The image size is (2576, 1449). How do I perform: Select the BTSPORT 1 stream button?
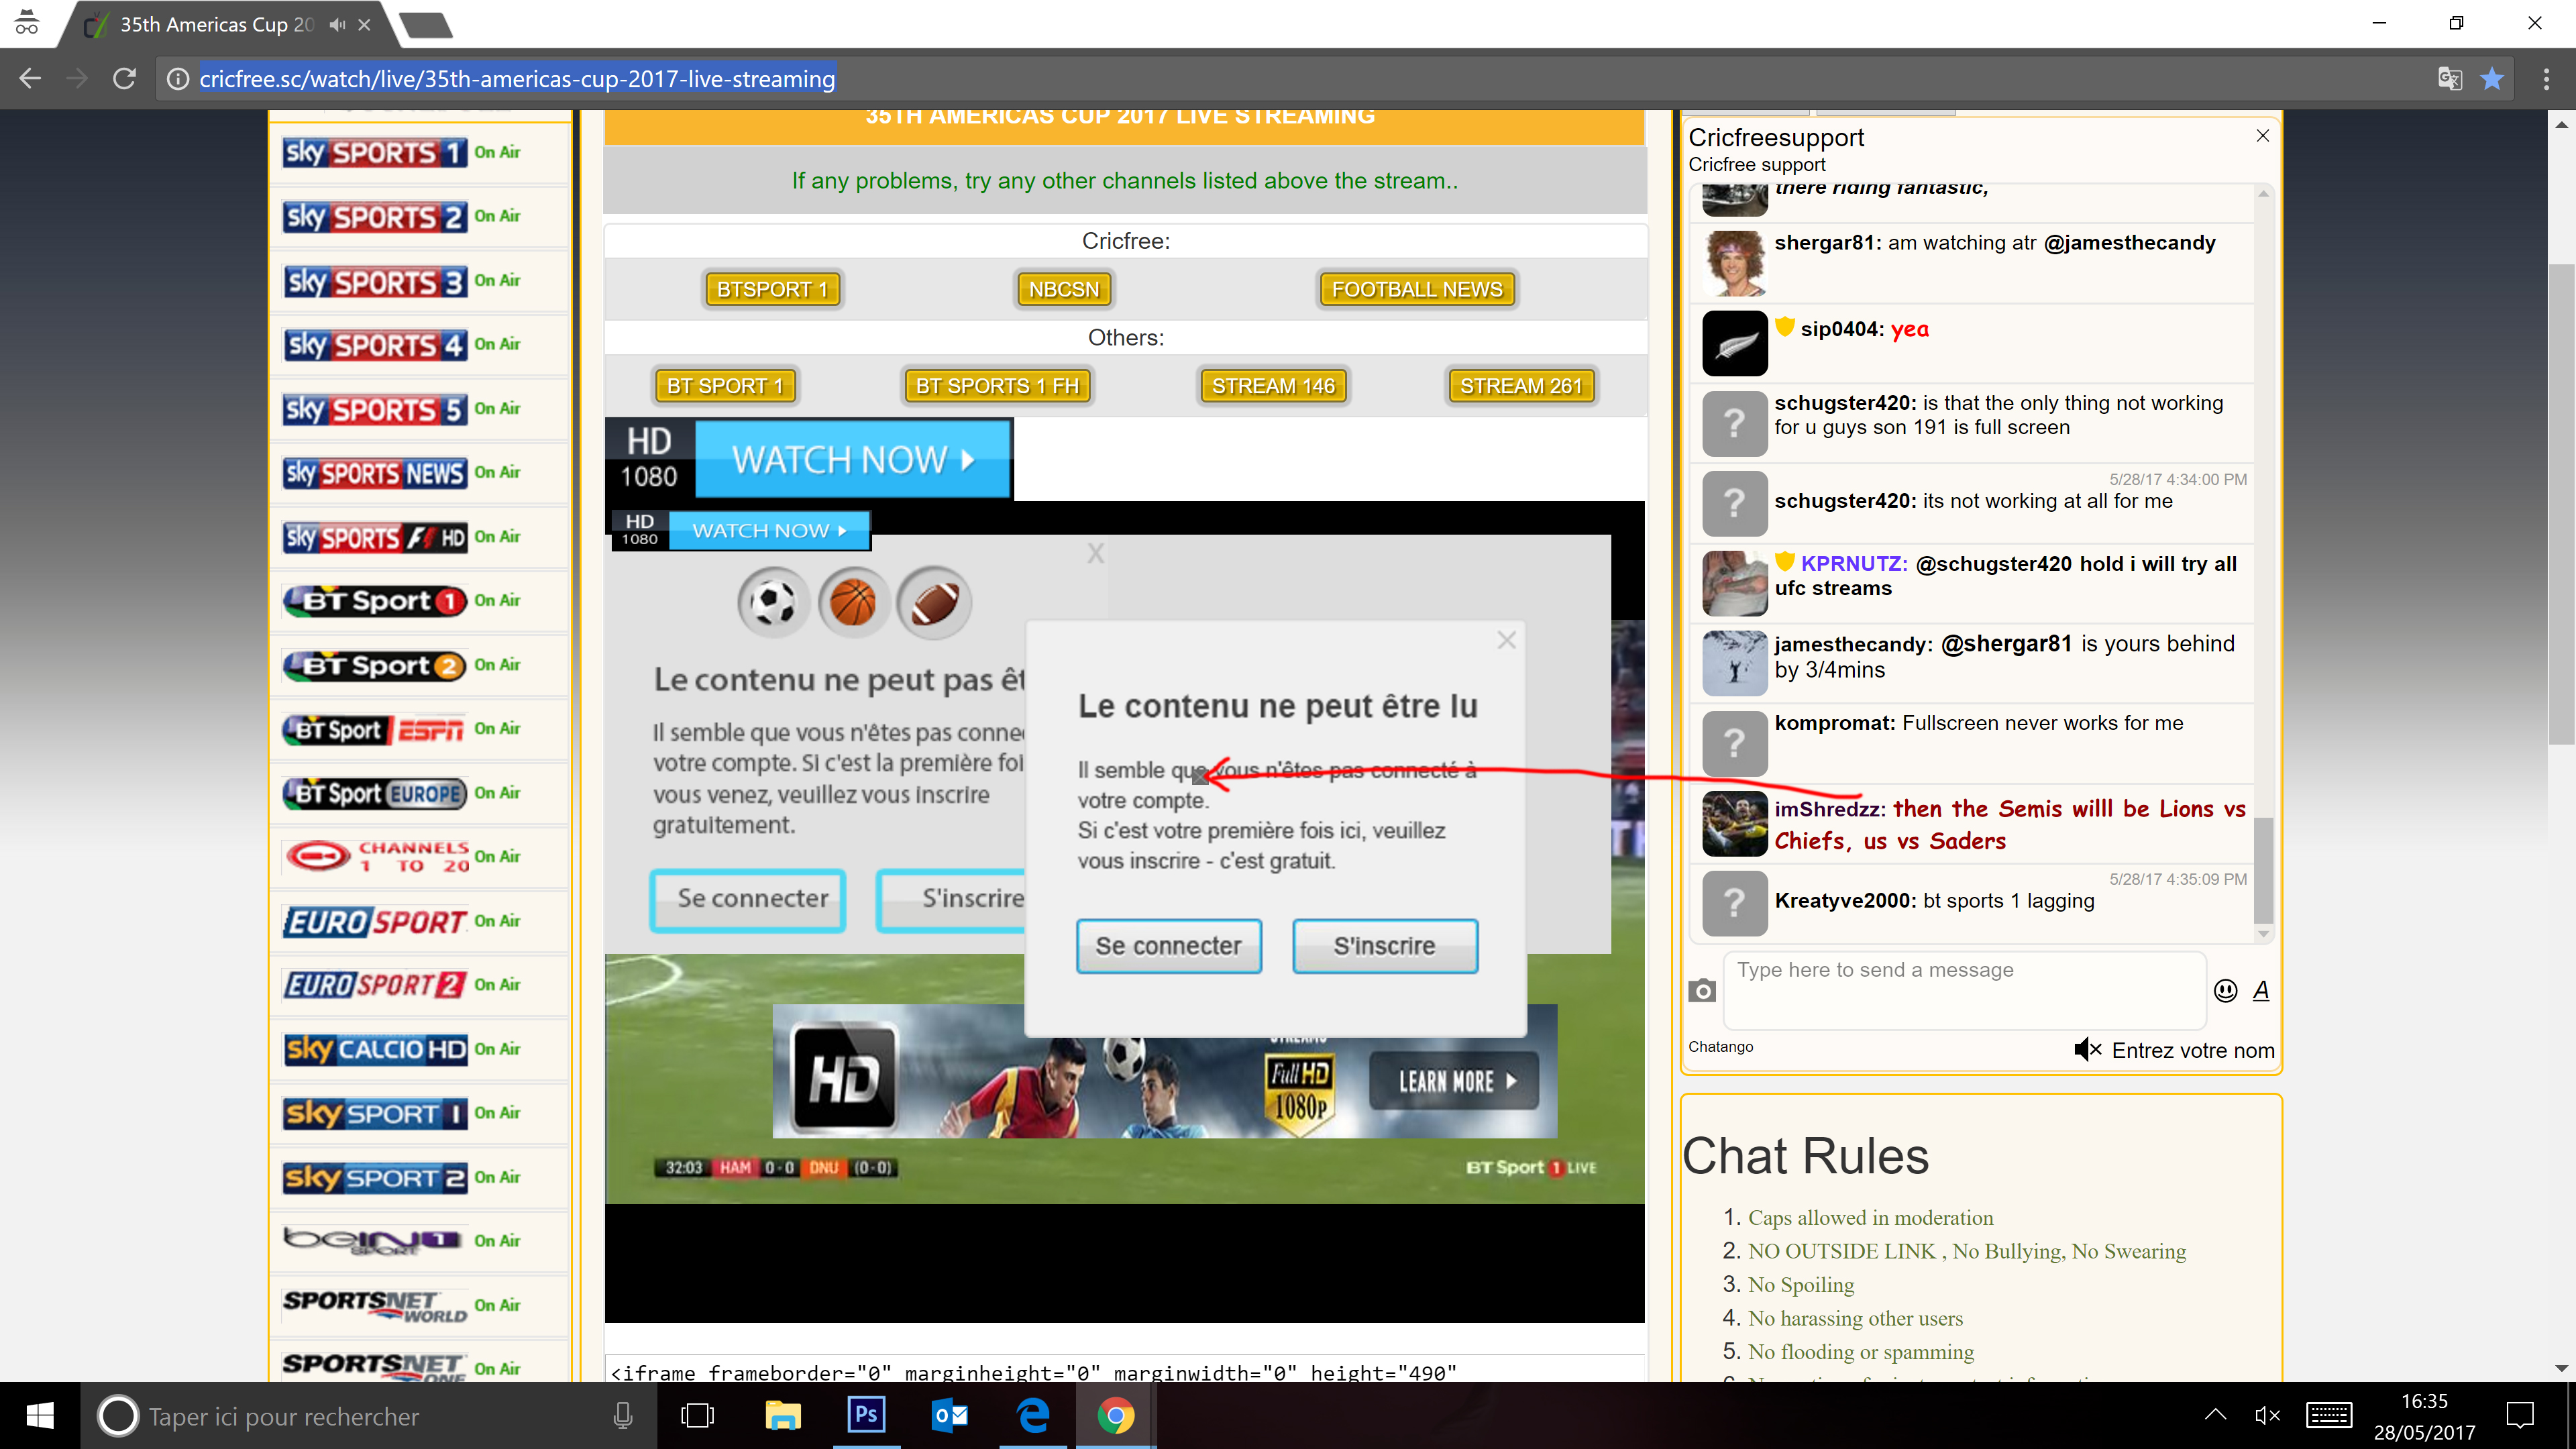[772, 289]
